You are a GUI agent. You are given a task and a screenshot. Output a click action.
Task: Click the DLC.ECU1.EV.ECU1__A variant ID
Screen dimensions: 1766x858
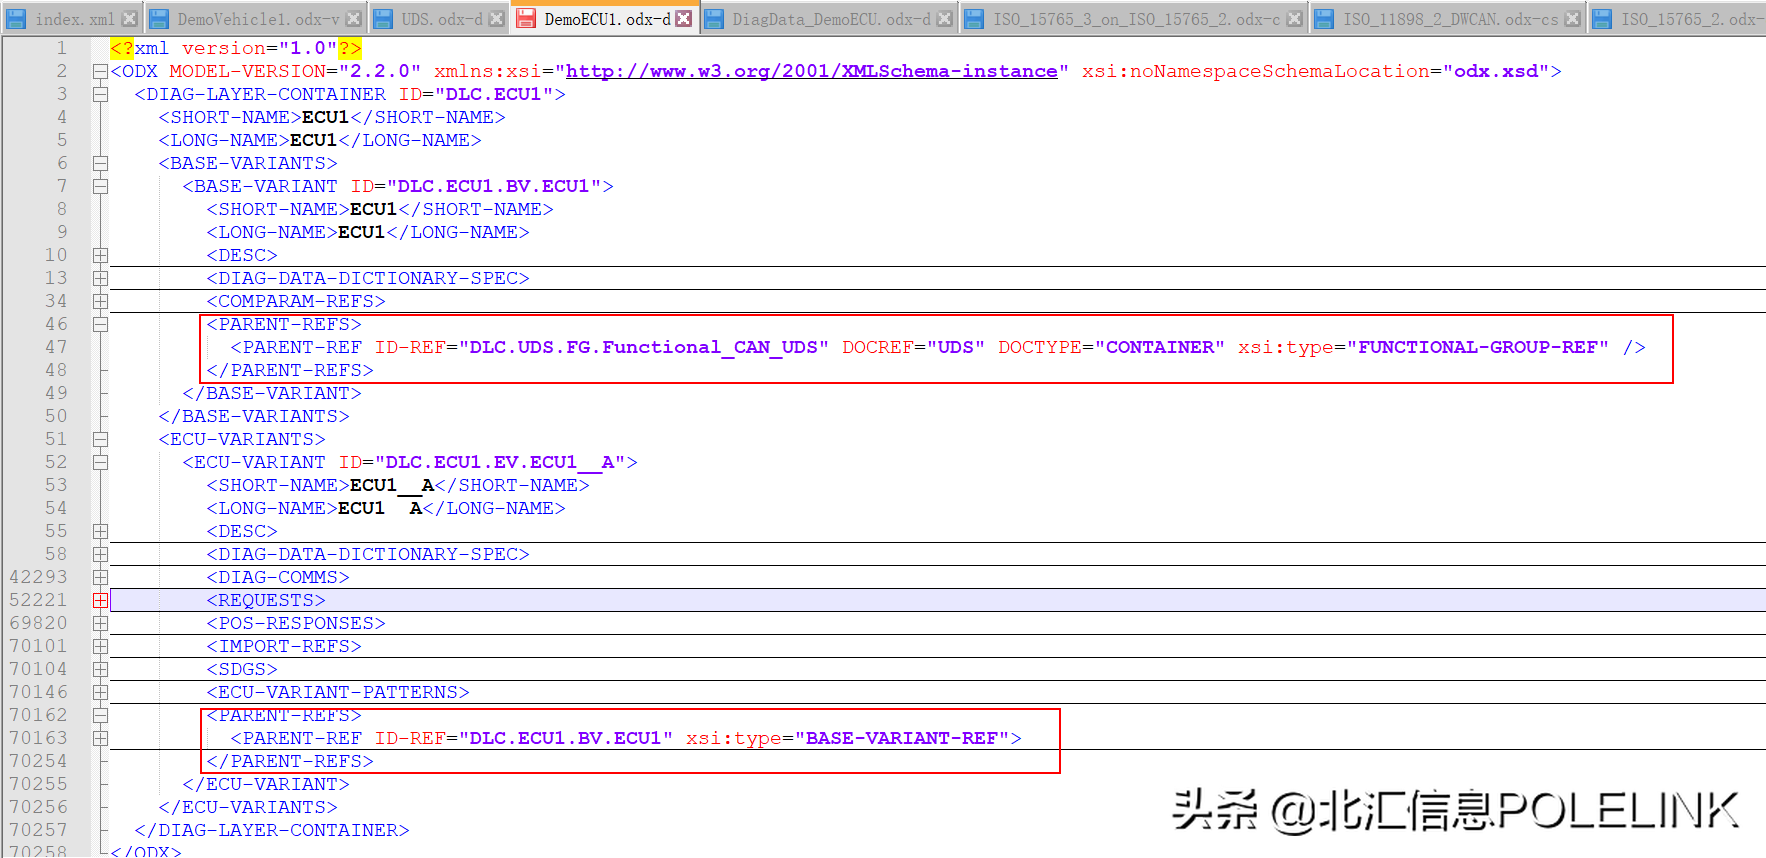coord(500,462)
